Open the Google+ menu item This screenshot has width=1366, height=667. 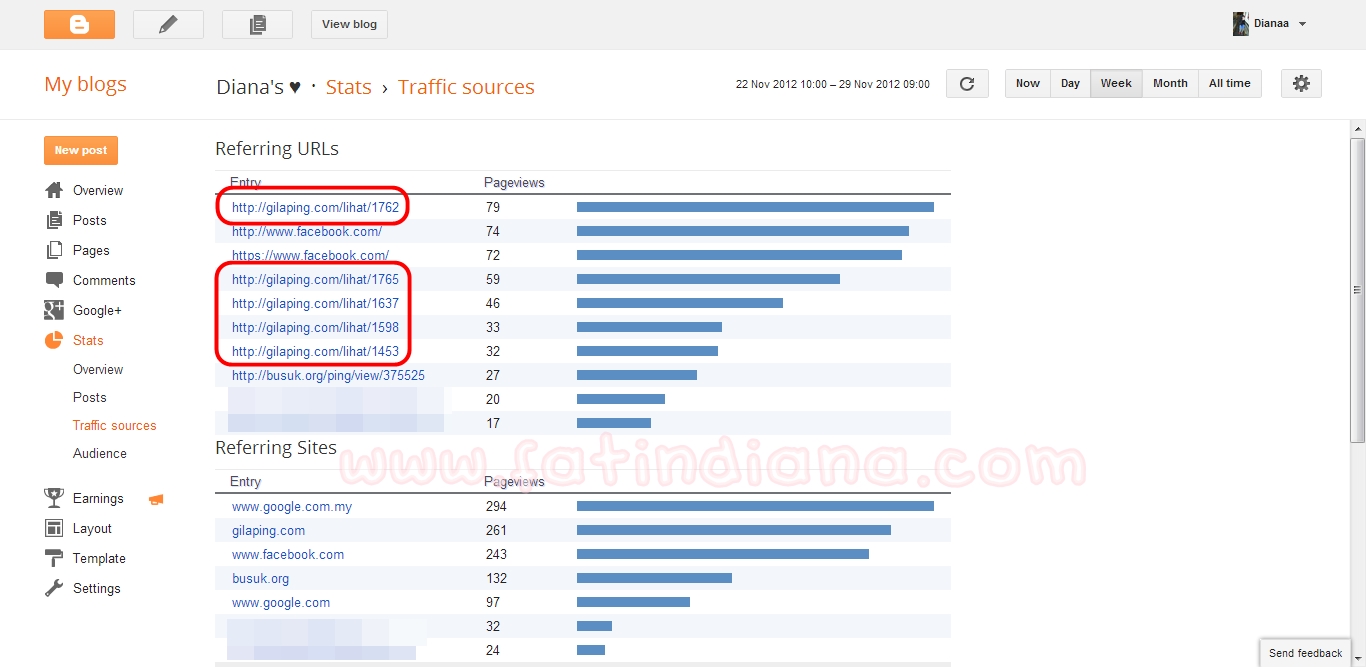coord(97,310)
